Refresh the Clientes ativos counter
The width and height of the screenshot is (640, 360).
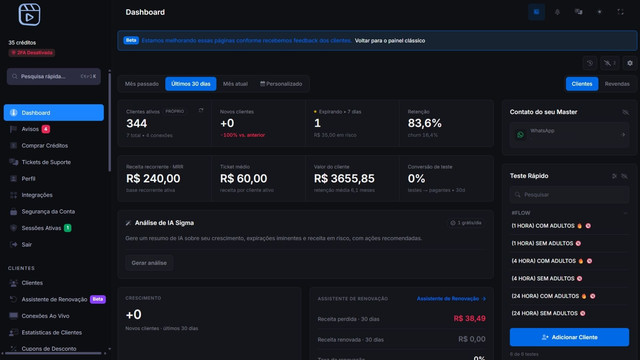click(x=201, y=111)
